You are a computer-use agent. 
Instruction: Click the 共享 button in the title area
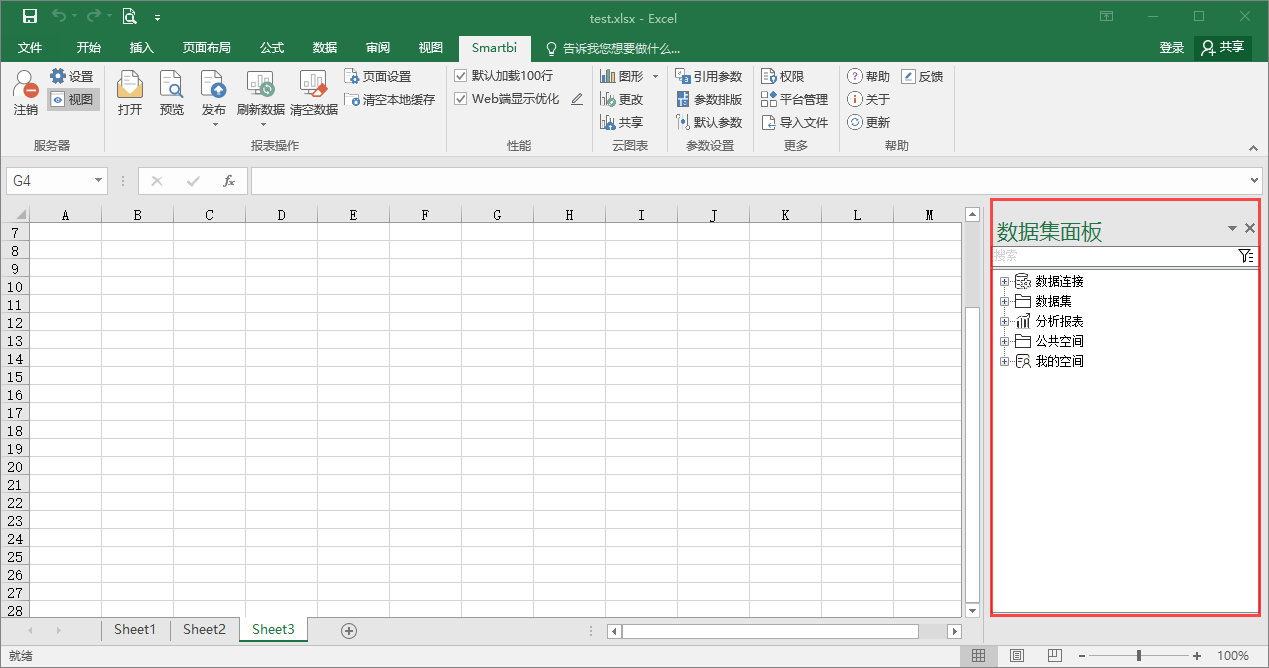pos(1223,48)
